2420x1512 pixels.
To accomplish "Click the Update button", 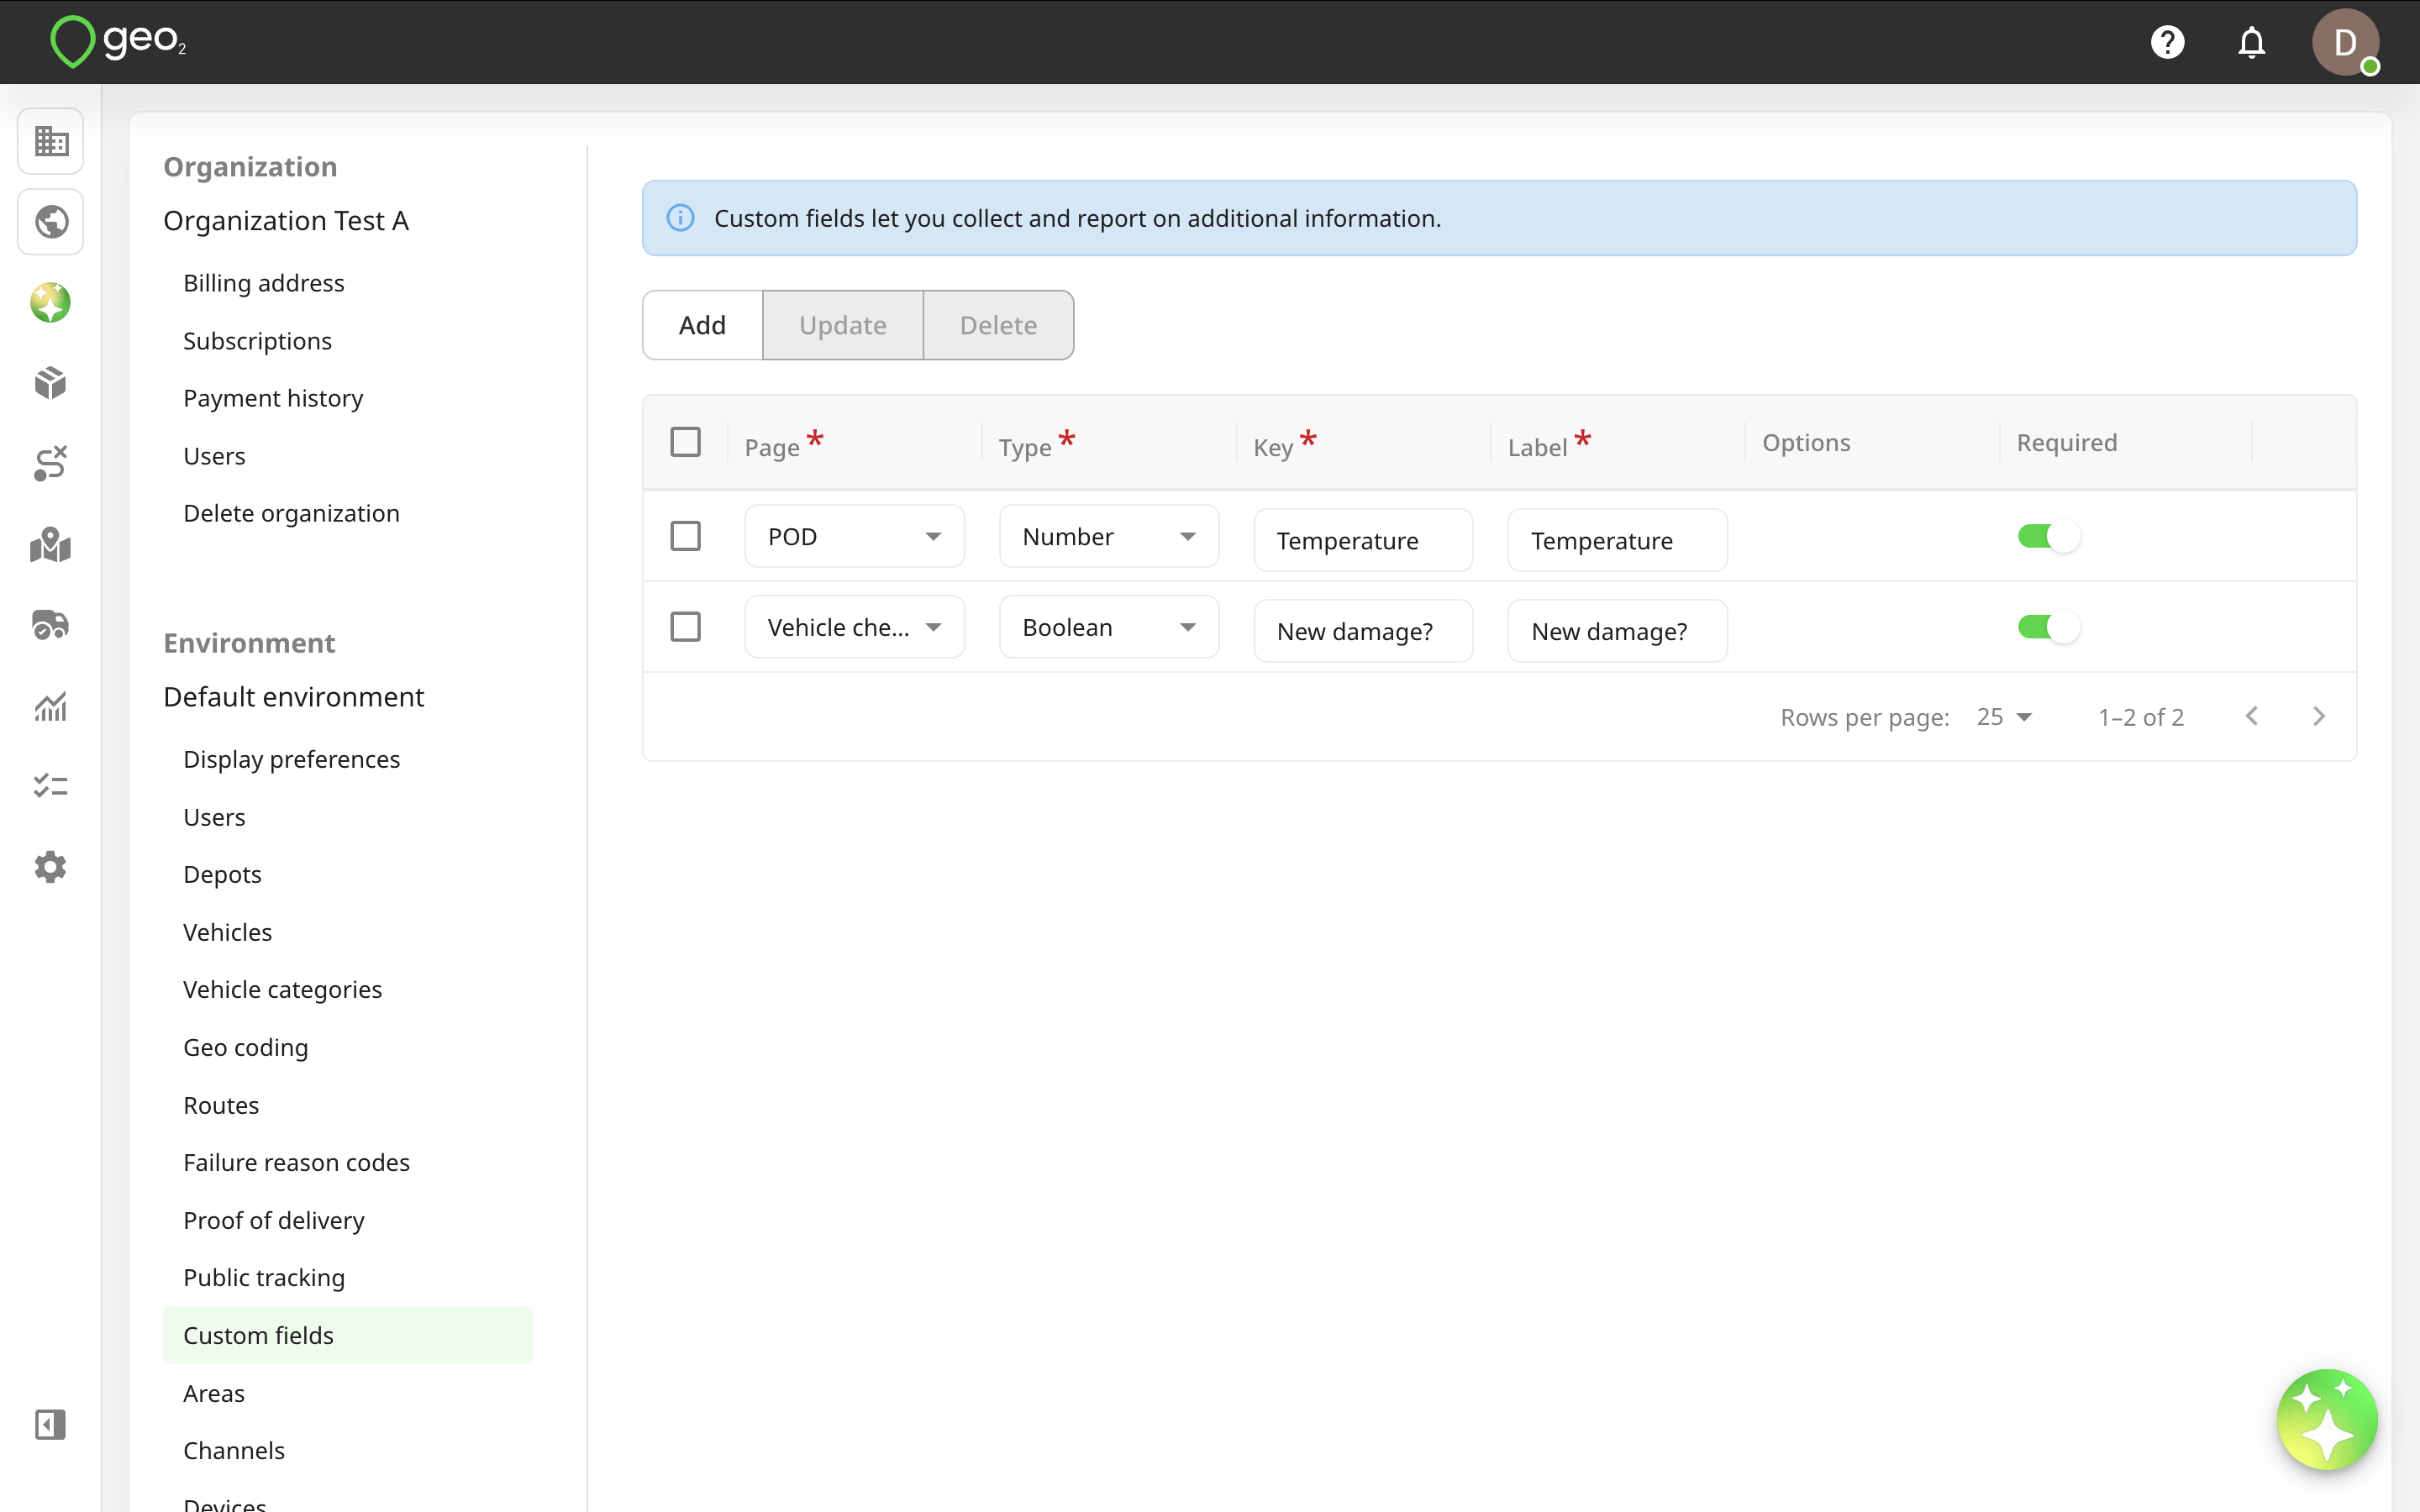I will click(x=843, y=325).
